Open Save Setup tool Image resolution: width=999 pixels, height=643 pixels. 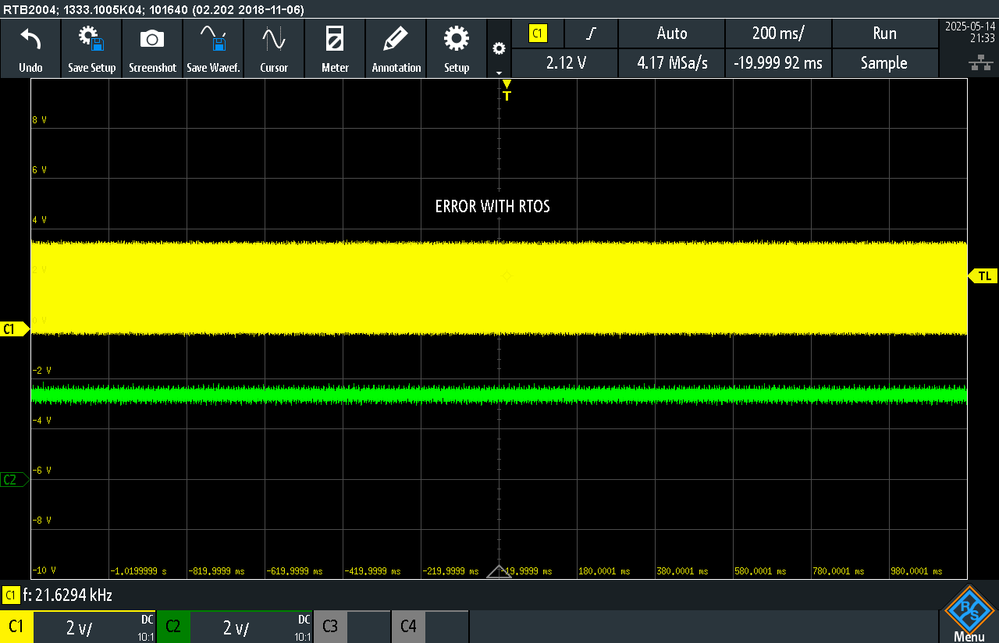pos(92,49)
